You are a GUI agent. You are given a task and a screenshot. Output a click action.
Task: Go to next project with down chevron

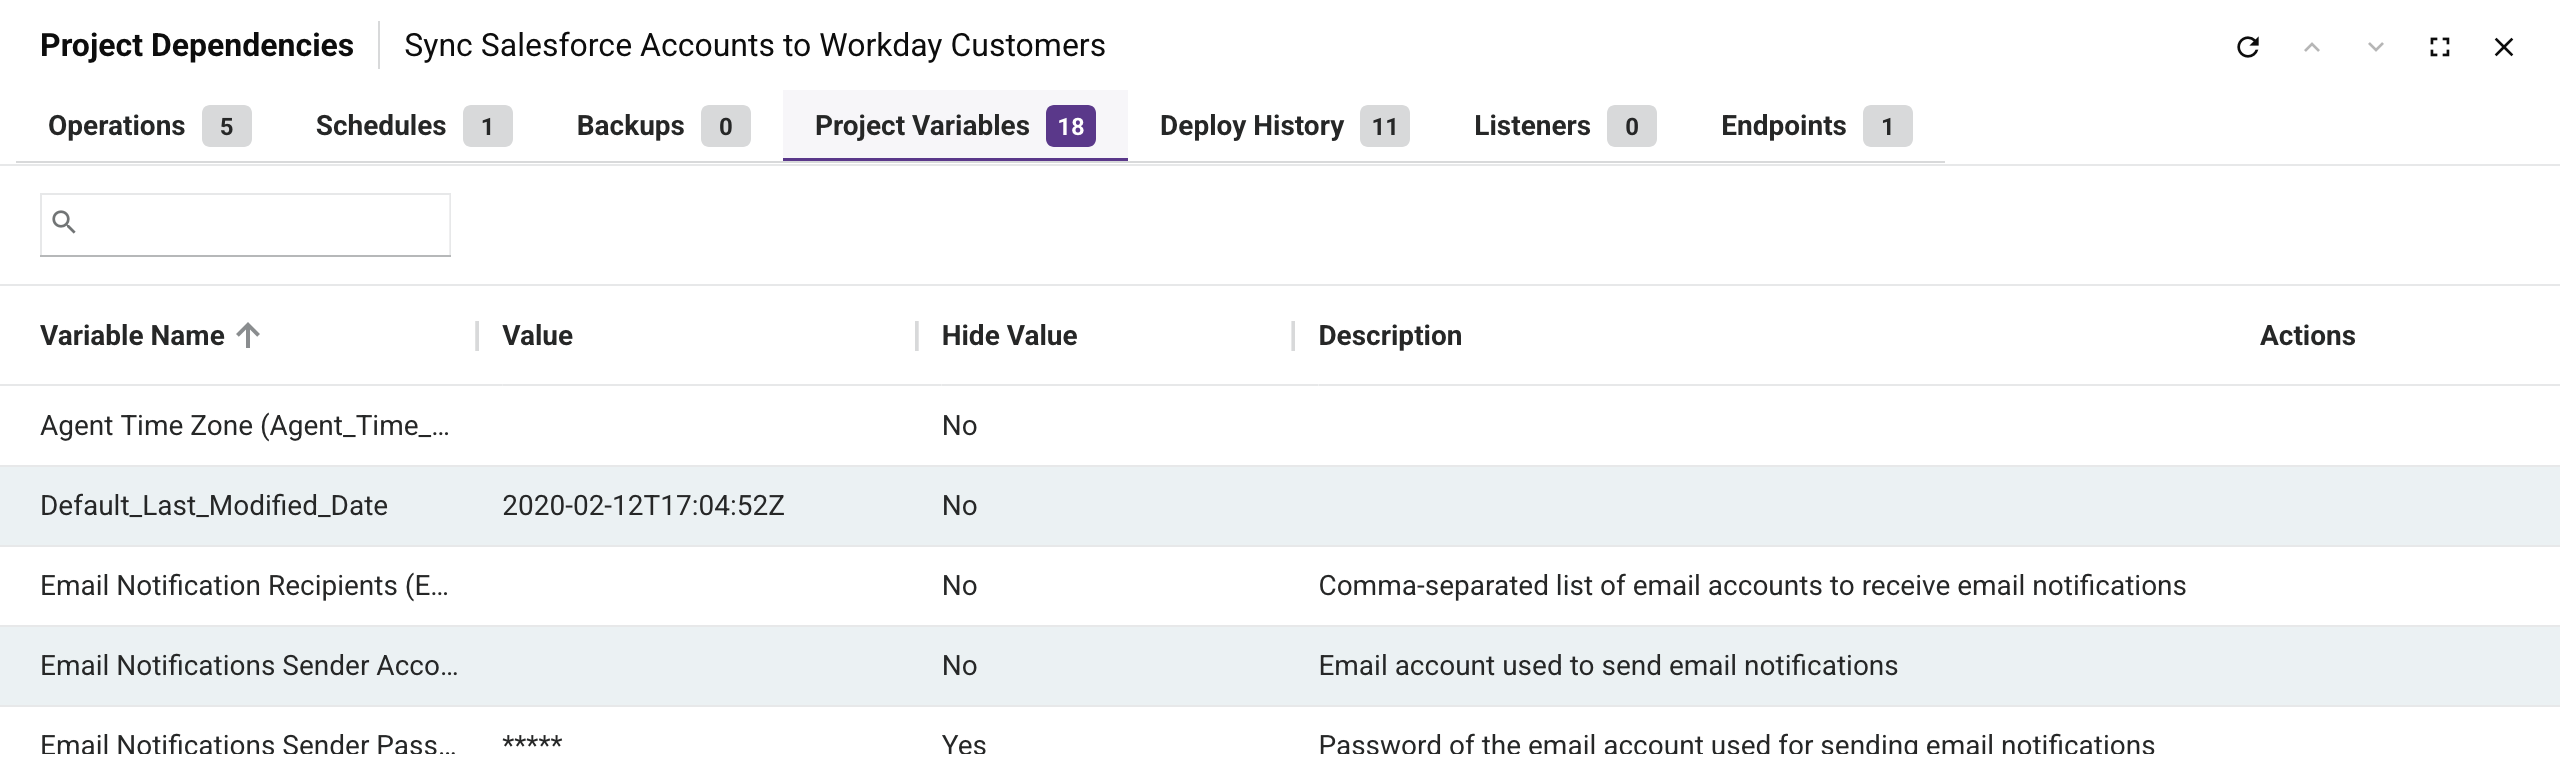click(2376, 47)
